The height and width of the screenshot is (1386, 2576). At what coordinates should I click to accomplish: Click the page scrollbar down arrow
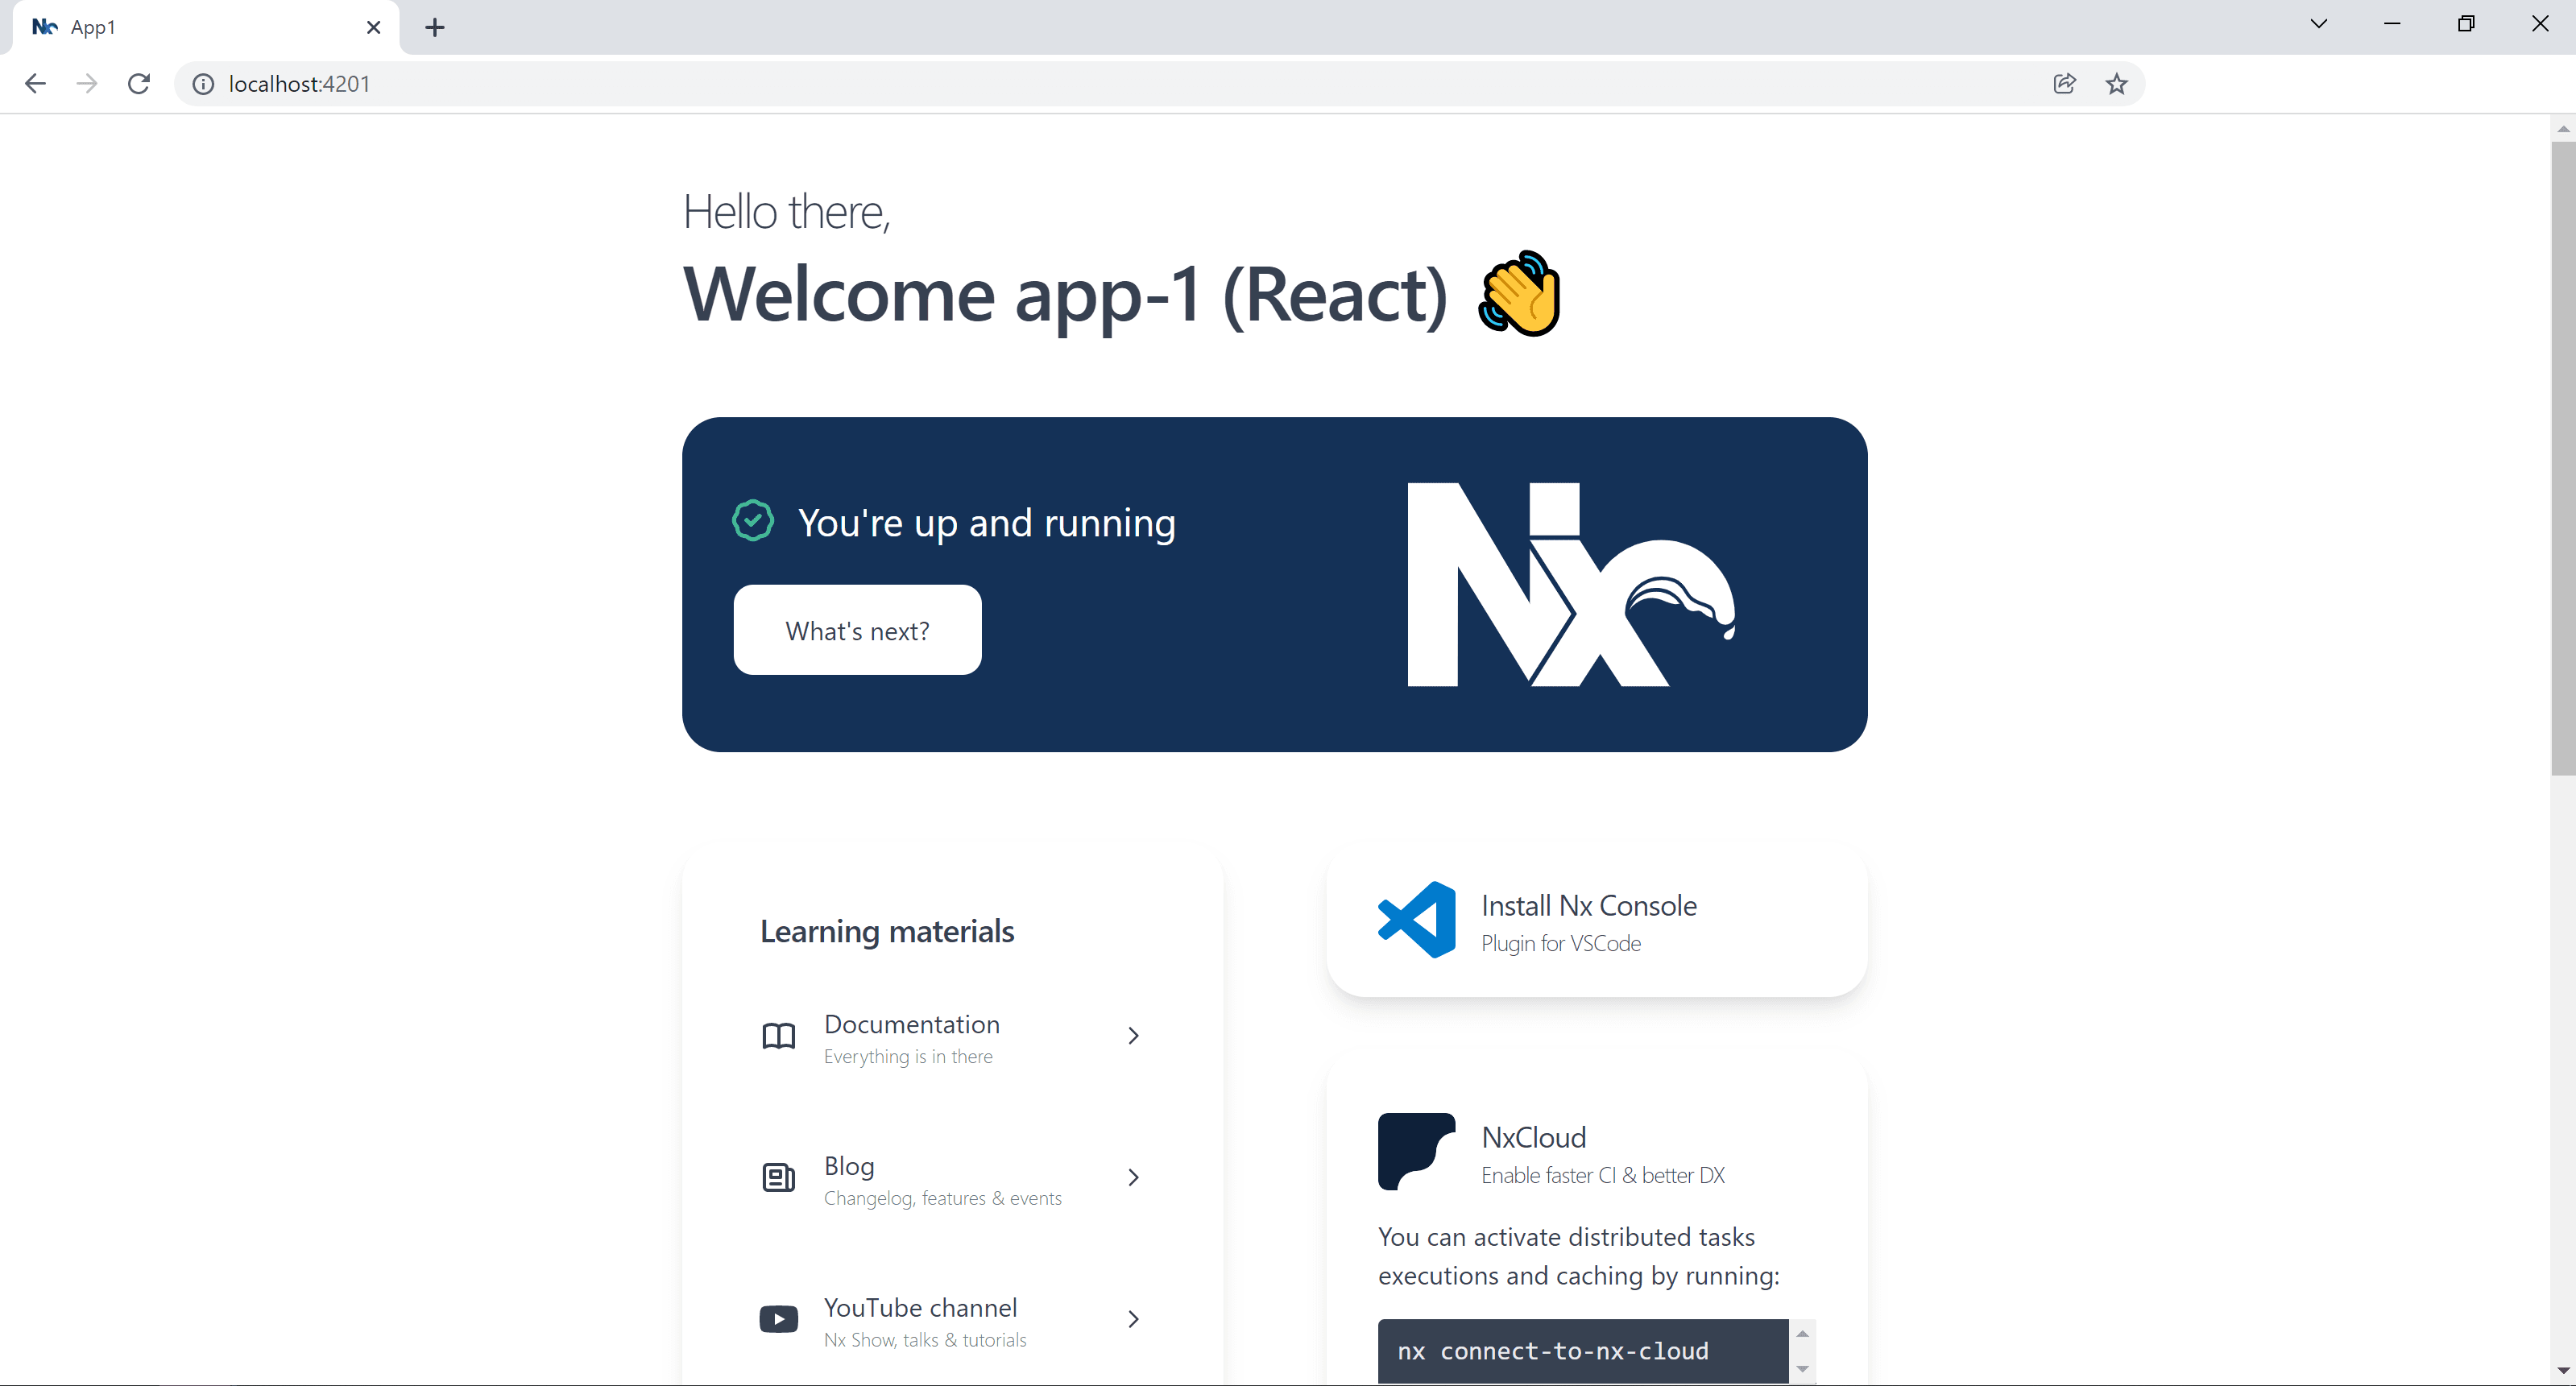click(2563, 1371)
